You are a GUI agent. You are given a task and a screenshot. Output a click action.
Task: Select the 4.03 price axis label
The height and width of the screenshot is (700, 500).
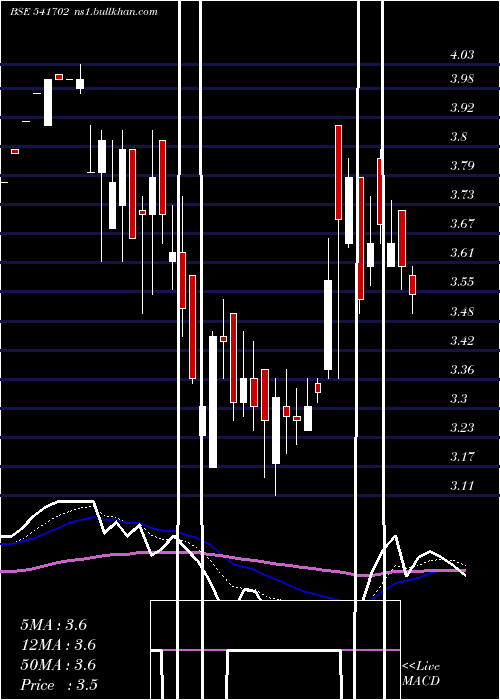click(462, 55)
